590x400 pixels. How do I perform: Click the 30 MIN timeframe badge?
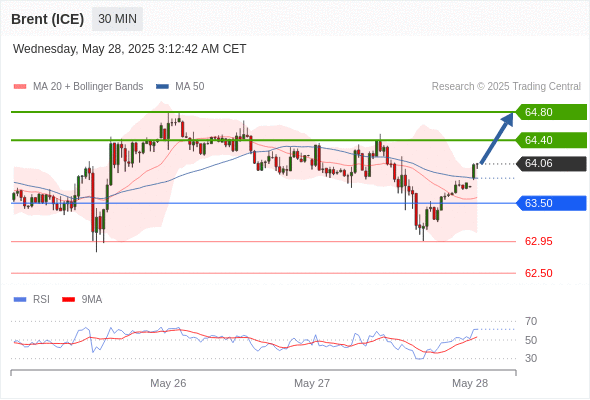117,19
